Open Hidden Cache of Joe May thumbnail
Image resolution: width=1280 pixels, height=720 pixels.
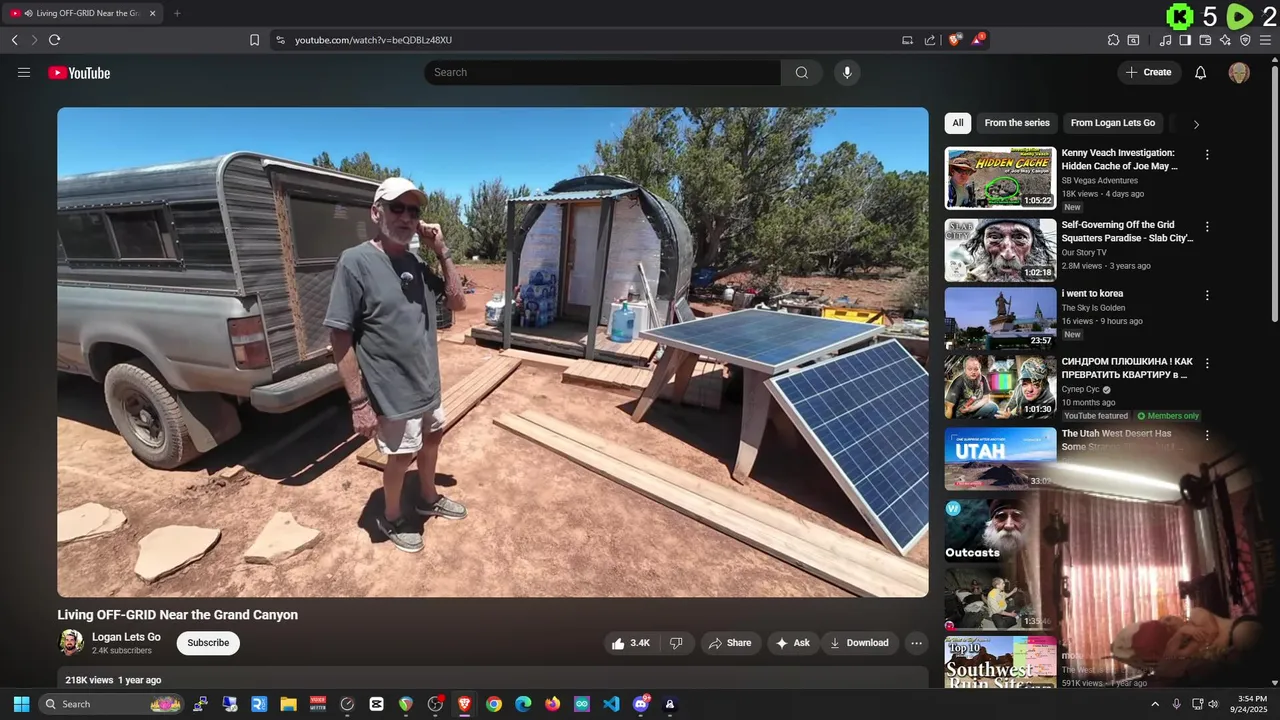[1000, 178]
